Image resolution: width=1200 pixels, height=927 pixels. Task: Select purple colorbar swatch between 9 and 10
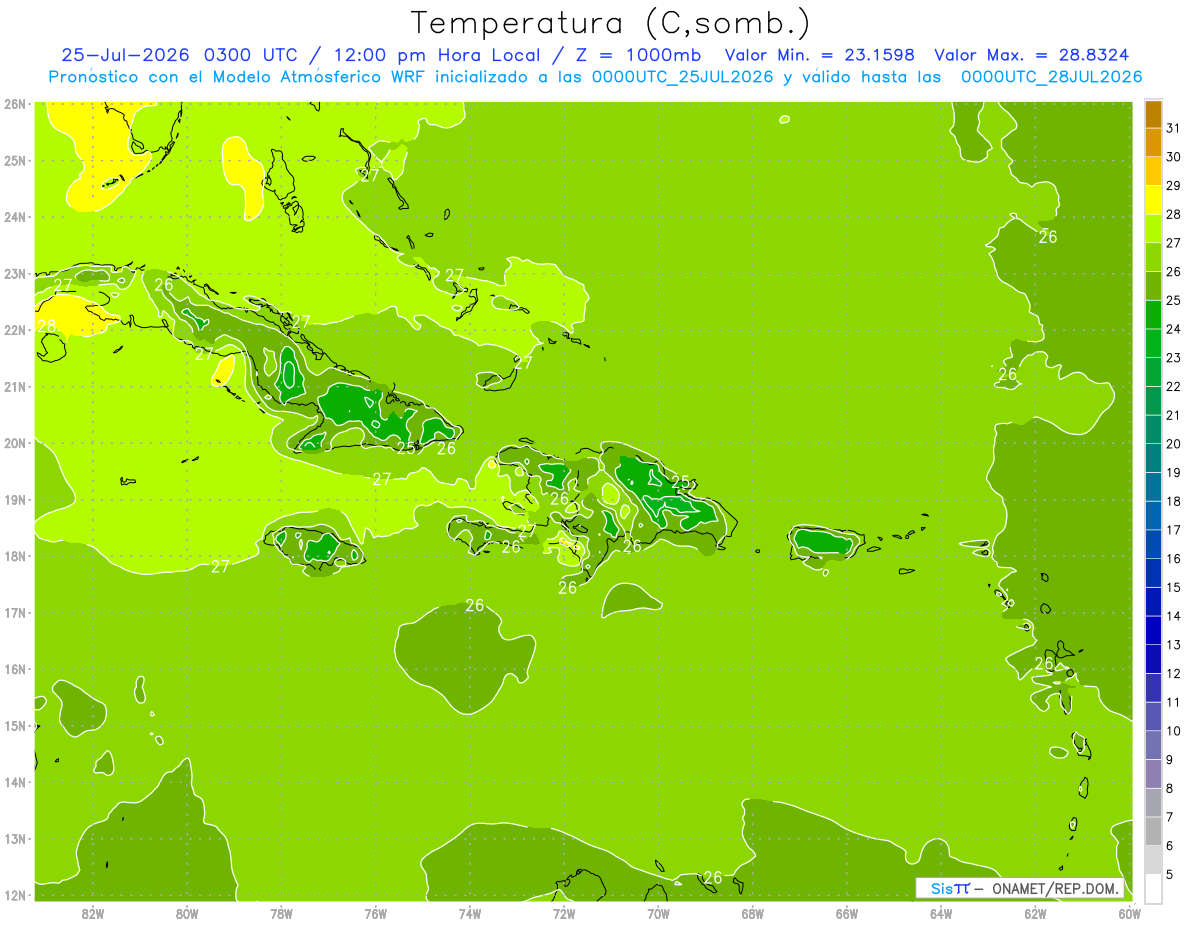(1153, 744)
